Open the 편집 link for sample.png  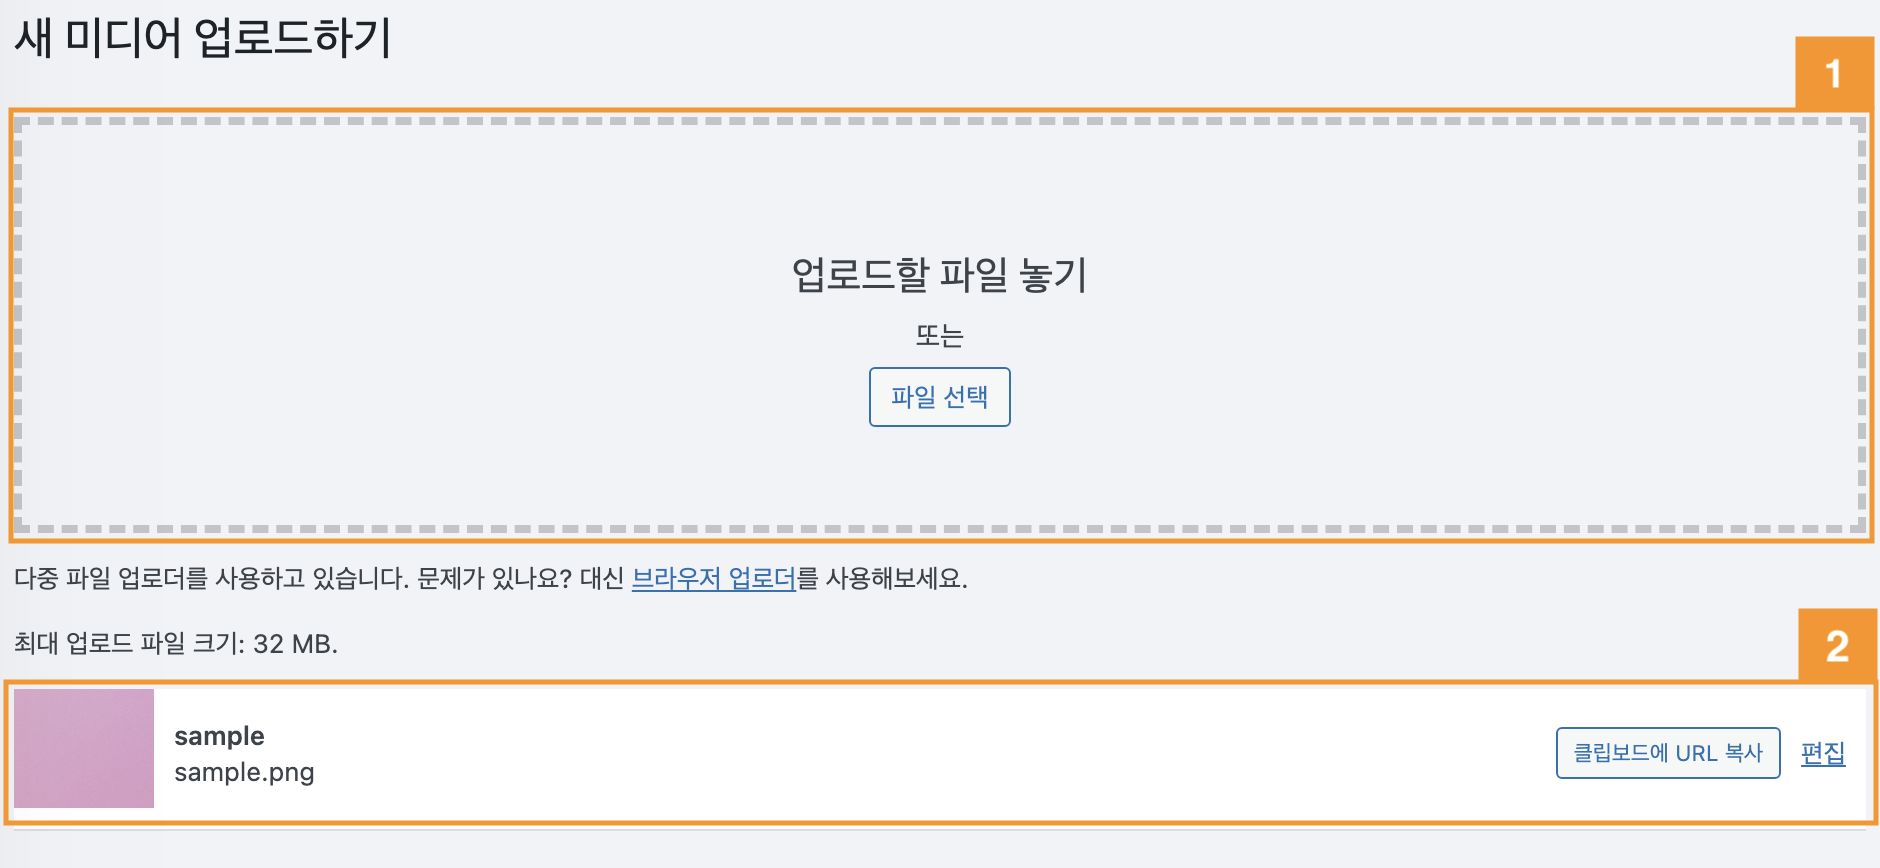pos(1823,753)
